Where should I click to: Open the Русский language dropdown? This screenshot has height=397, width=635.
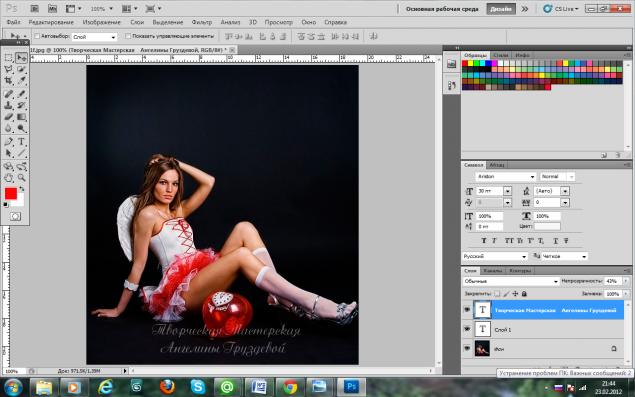(494, 256)
